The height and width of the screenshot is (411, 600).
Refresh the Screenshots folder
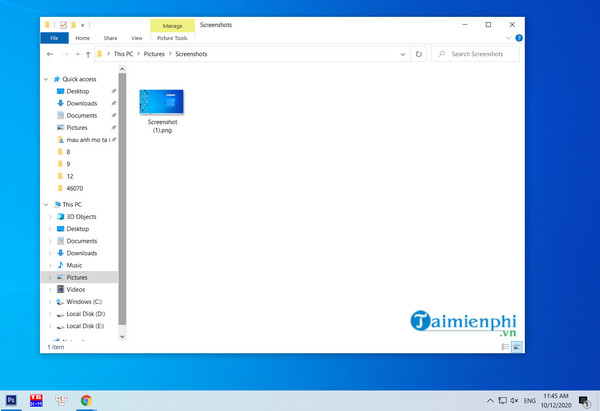(419, 54)
